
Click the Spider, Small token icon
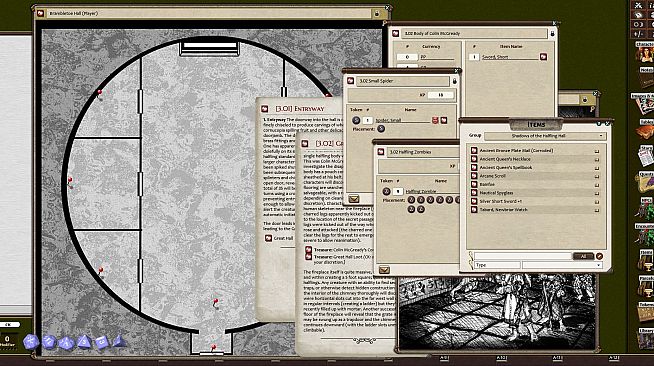[356, 120]
